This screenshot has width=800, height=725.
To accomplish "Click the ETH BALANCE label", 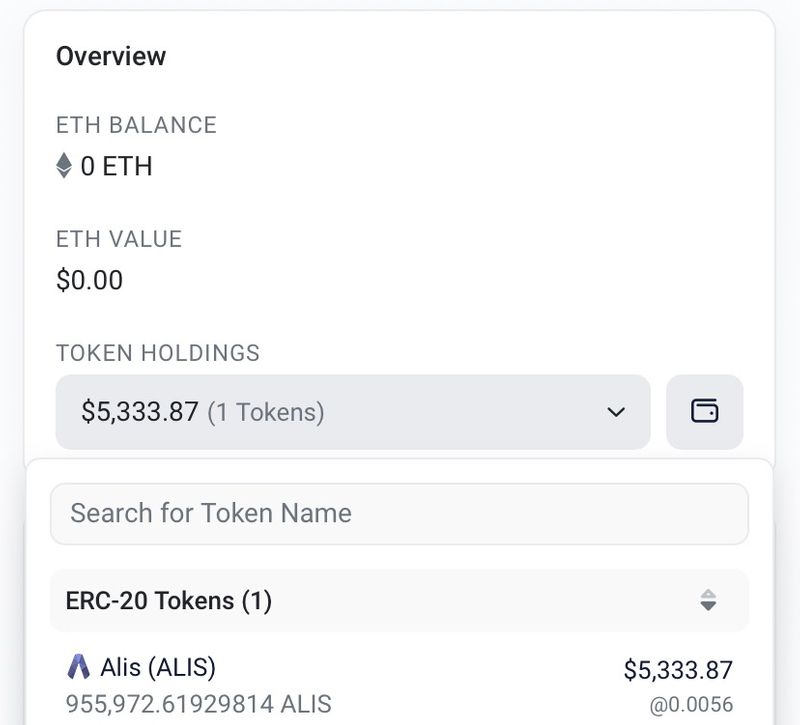I will [x=136, y=125].
